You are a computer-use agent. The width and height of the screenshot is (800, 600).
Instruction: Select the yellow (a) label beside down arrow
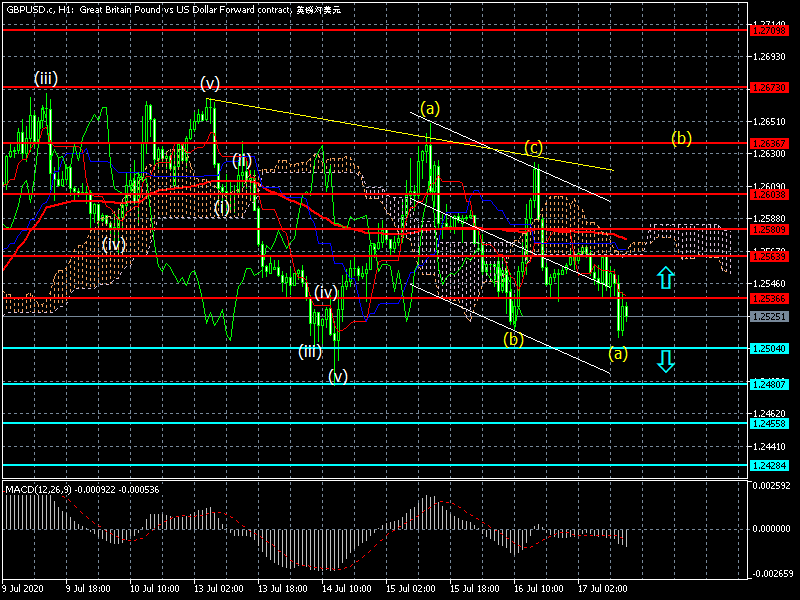click(618, 352)
